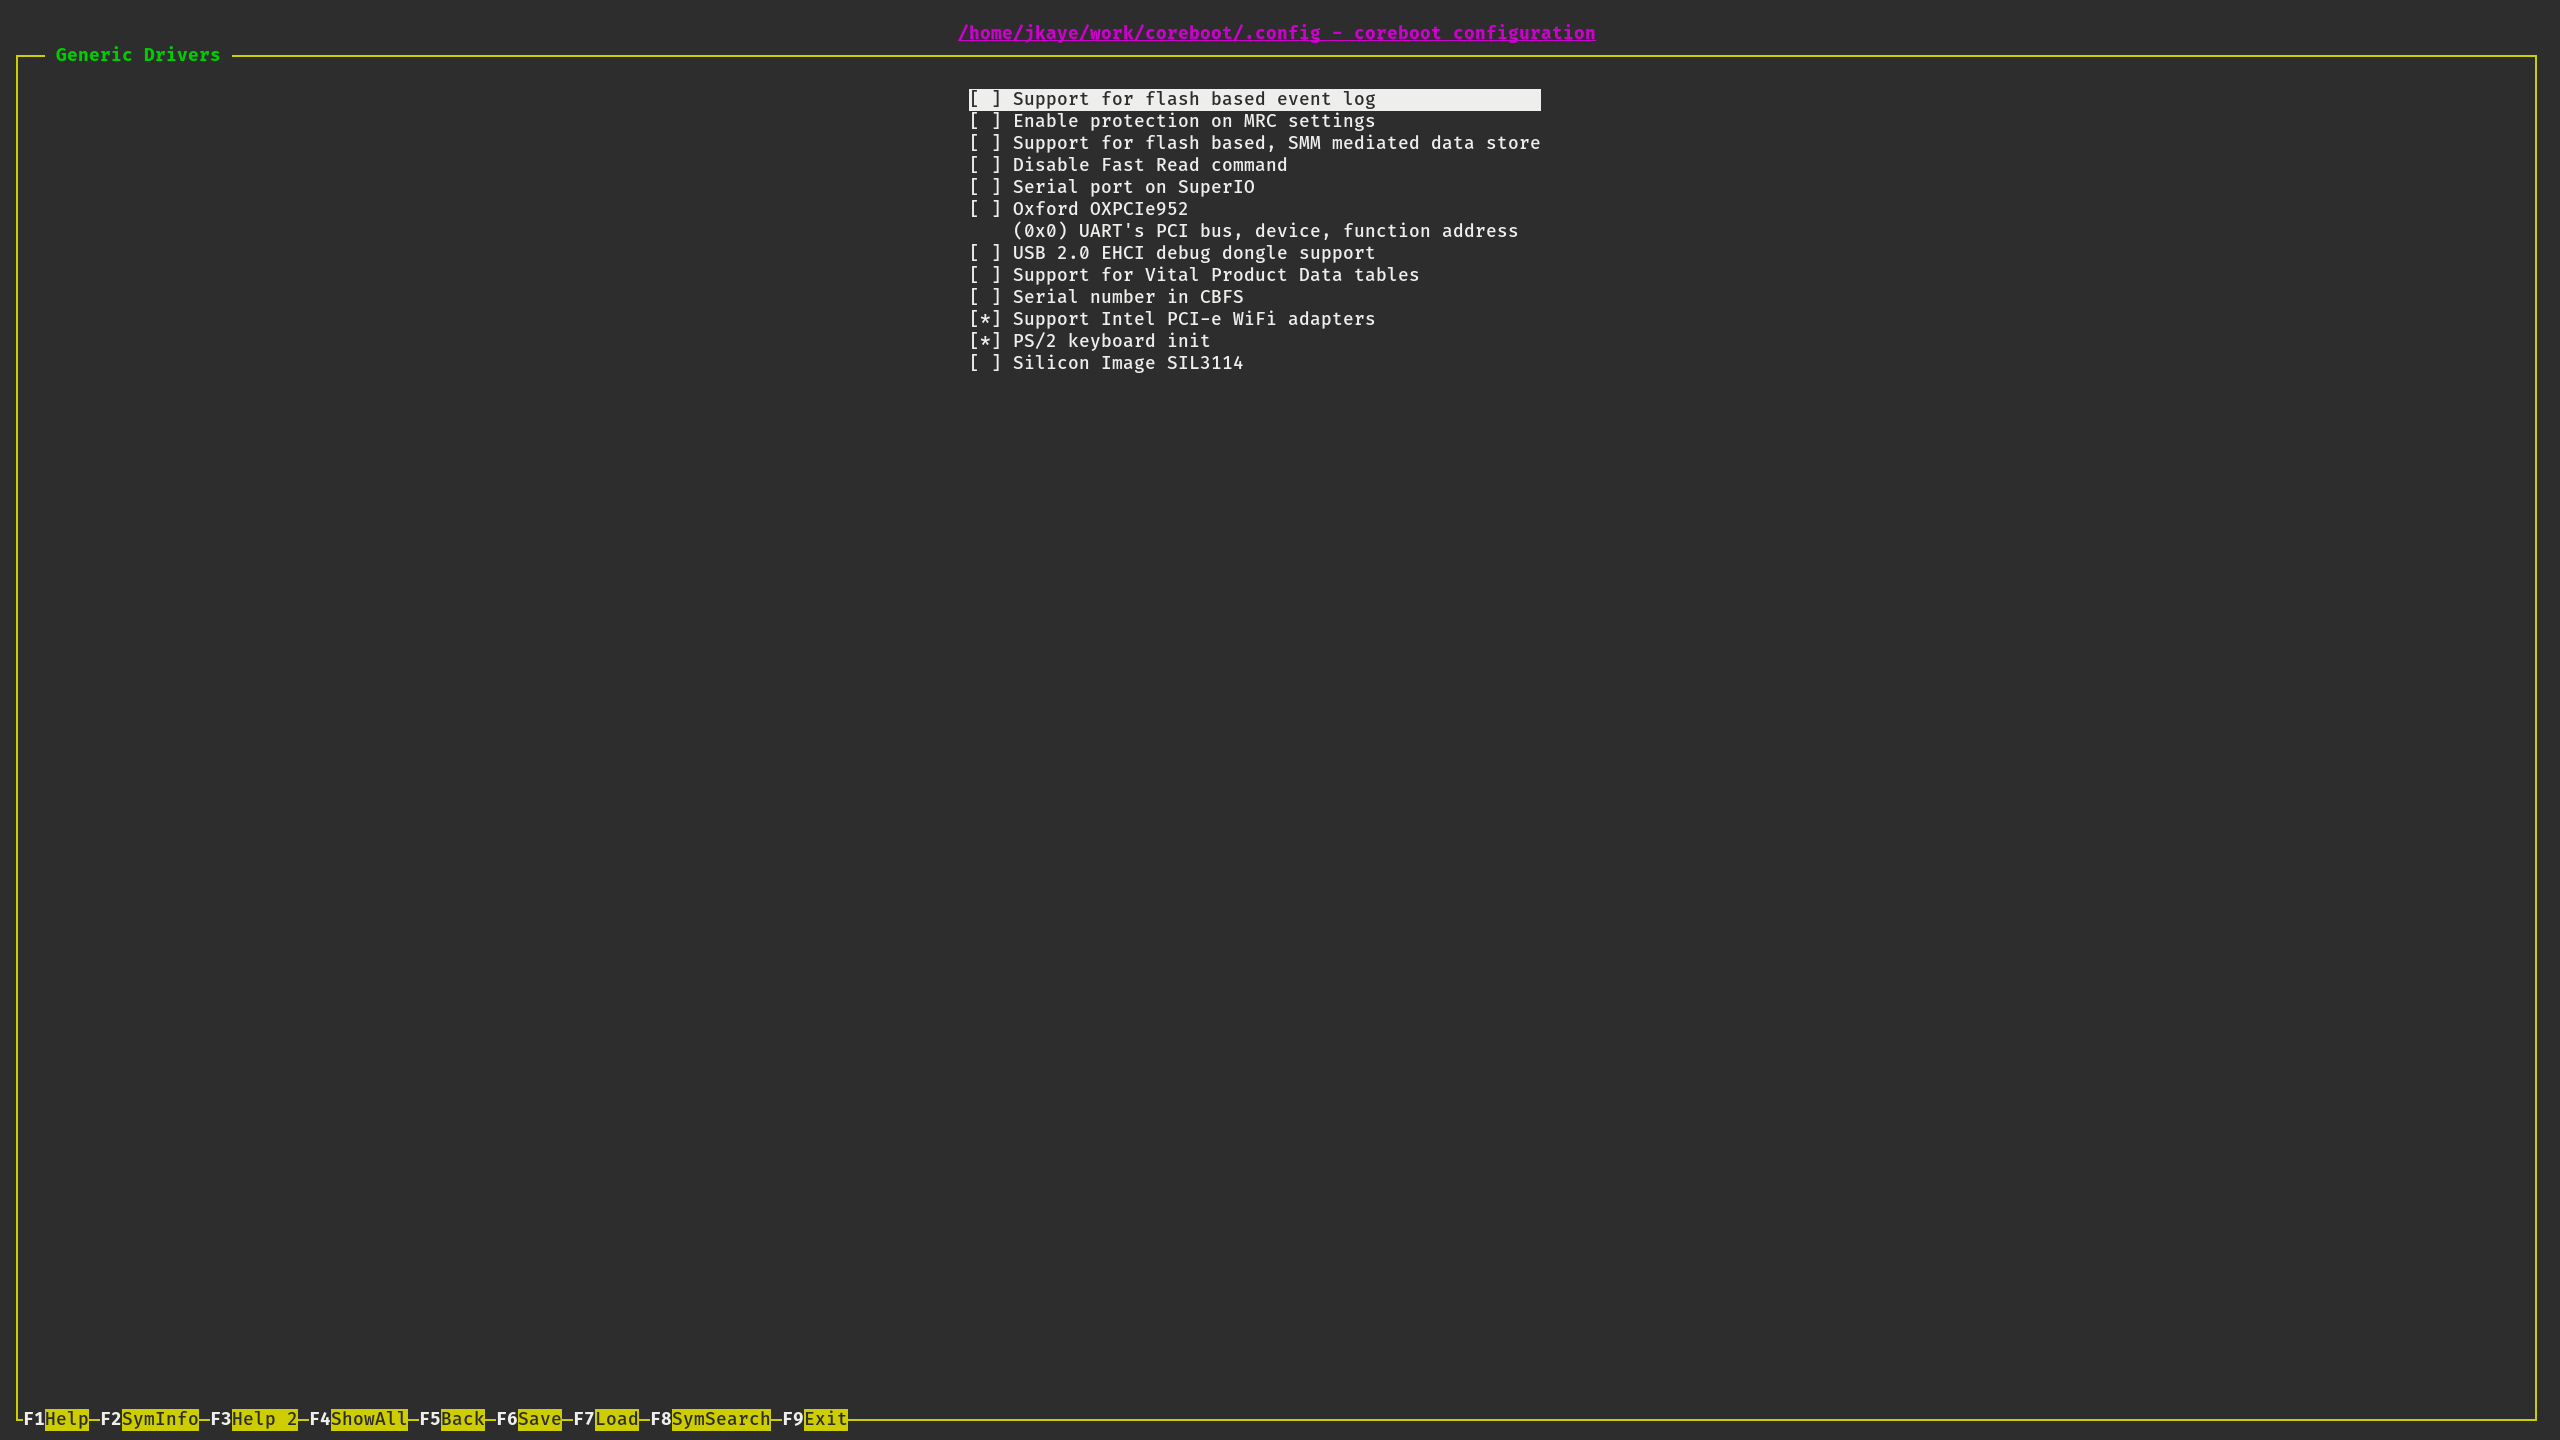
Task: Click SymInfo at the bottom bar
Action: [160, 1419]
